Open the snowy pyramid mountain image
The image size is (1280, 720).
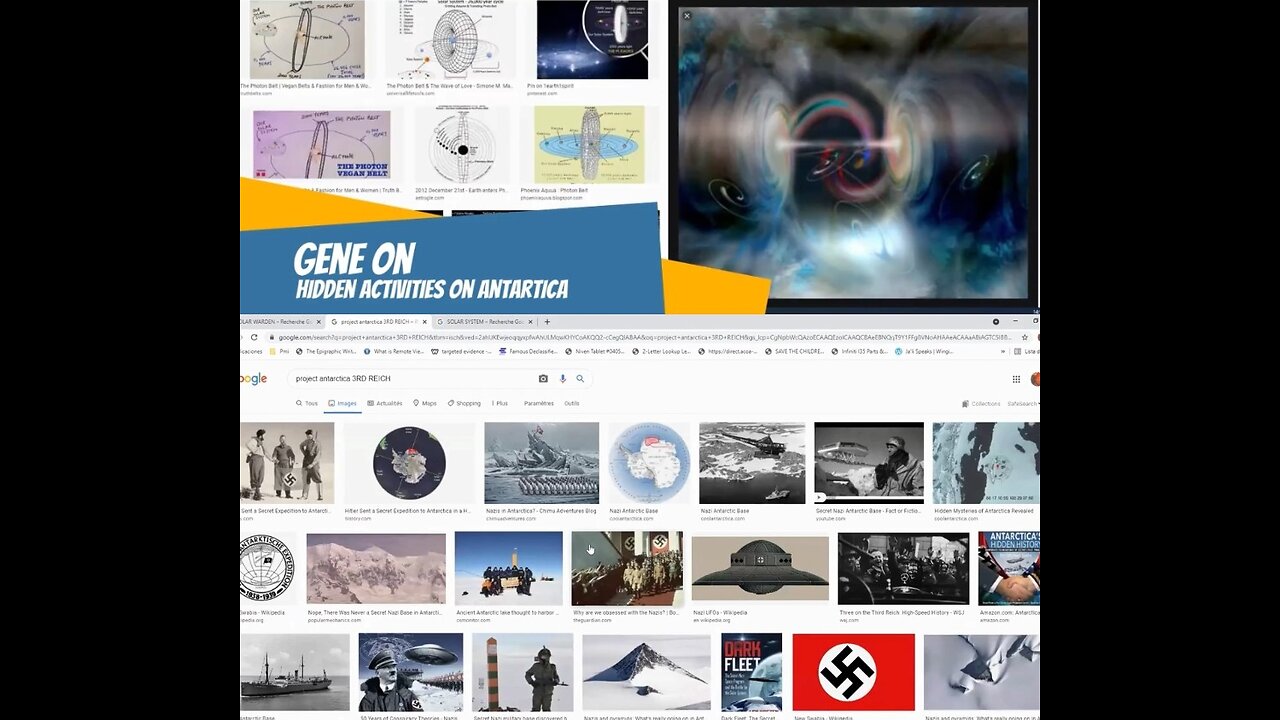[x=646, y=672]
